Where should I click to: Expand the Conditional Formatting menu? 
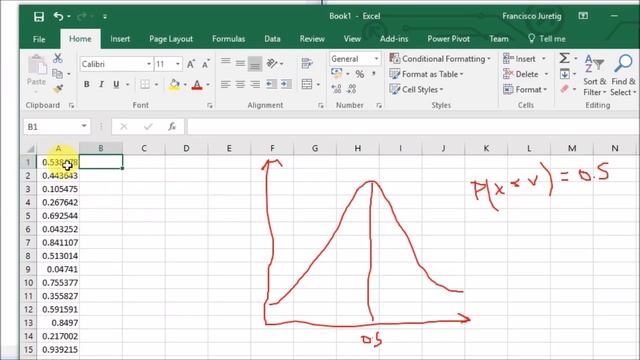pos(440,59)
